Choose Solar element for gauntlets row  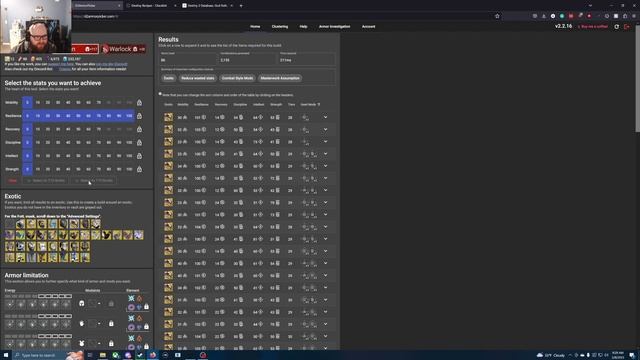click(139, 318)
